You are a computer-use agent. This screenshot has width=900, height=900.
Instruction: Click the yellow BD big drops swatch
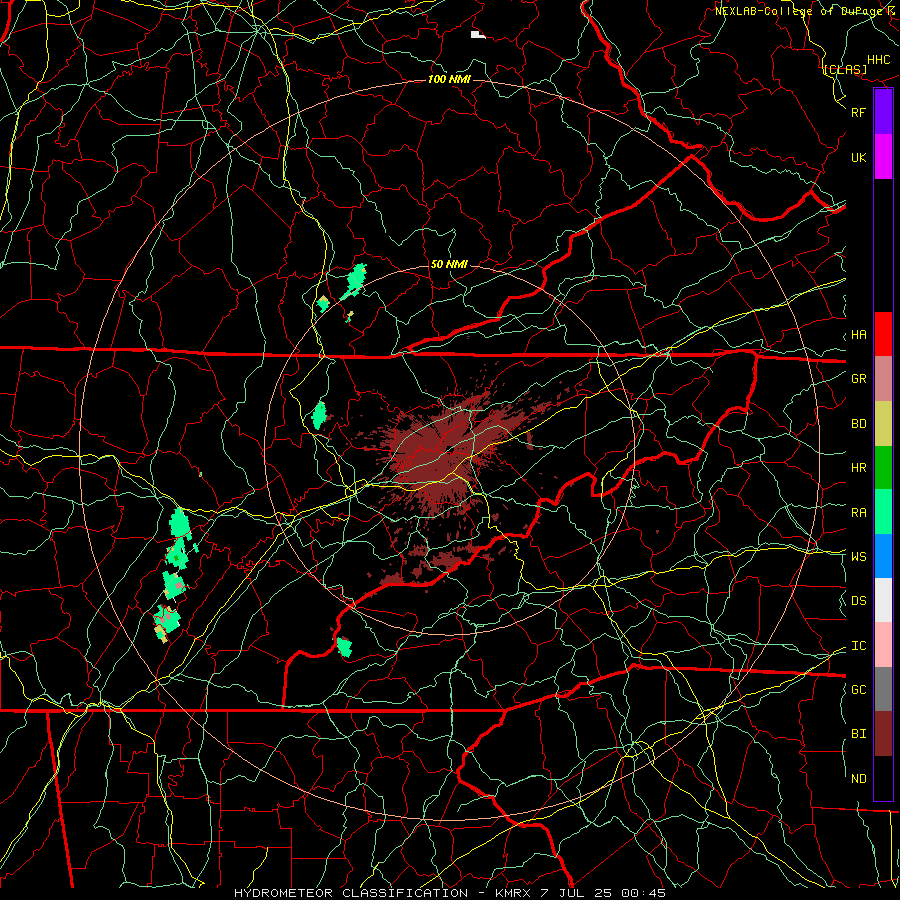click(883, 423)
